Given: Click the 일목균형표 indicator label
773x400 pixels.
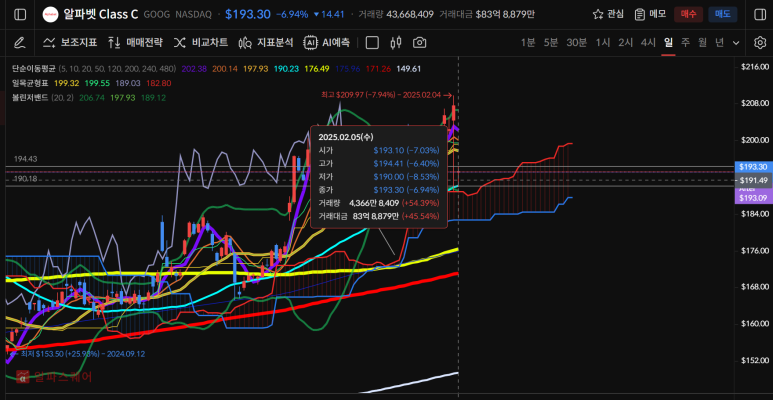Looking at the screenshot, I should [31, 83].
